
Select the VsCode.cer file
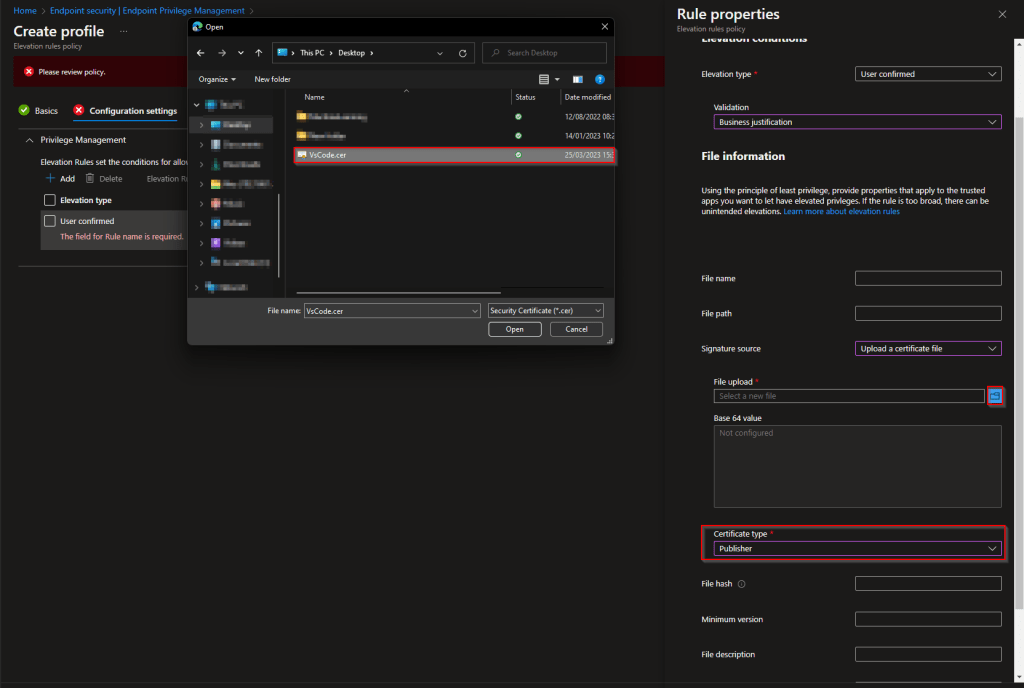(330, 155)
